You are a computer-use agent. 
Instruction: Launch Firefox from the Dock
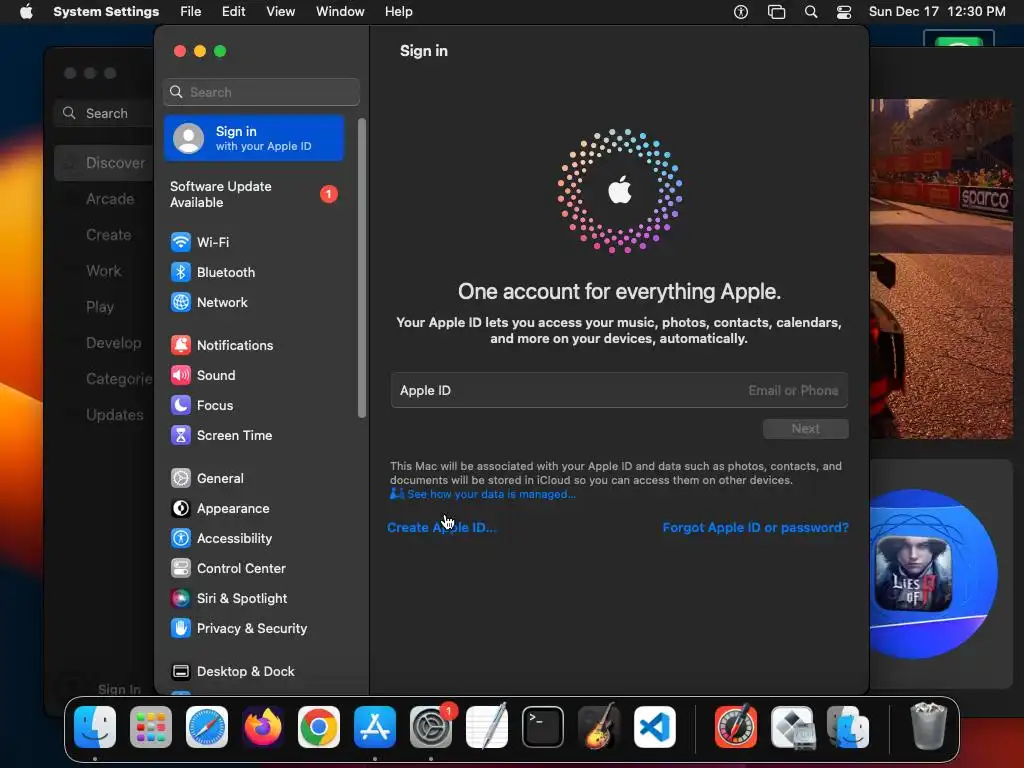point(263,727)
